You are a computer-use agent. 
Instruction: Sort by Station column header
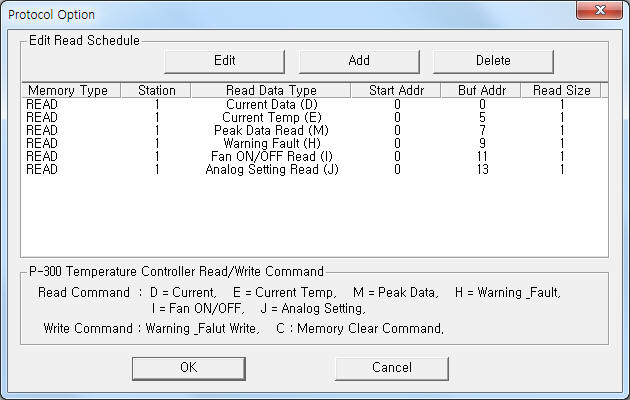click(x=156, y=90)
